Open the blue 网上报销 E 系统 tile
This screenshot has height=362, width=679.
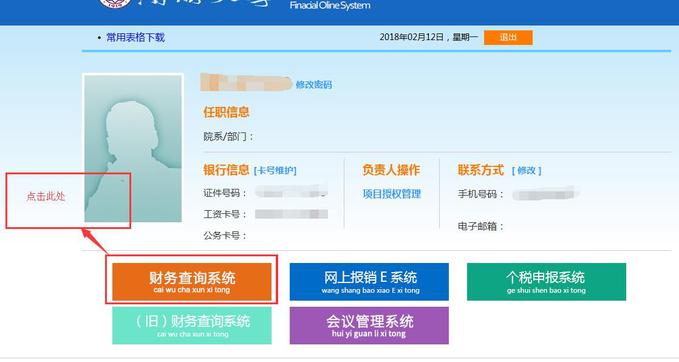369,281
